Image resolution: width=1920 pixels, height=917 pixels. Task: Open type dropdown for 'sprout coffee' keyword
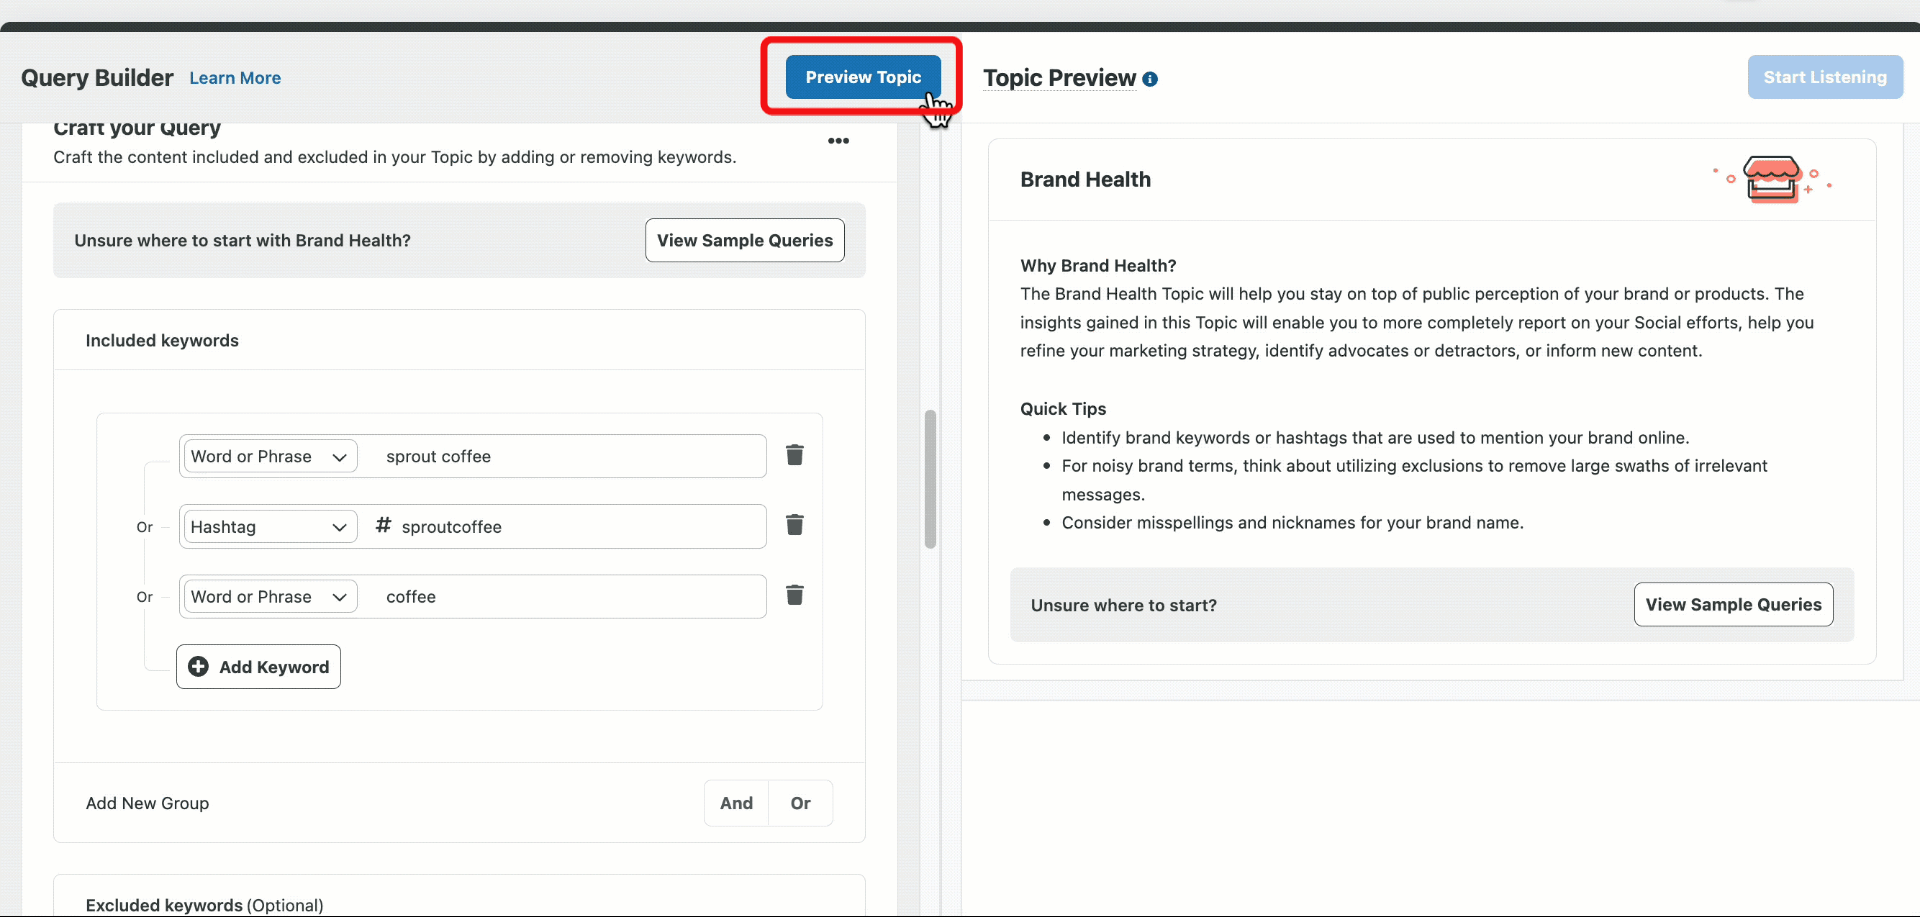(x=270, y=456)
